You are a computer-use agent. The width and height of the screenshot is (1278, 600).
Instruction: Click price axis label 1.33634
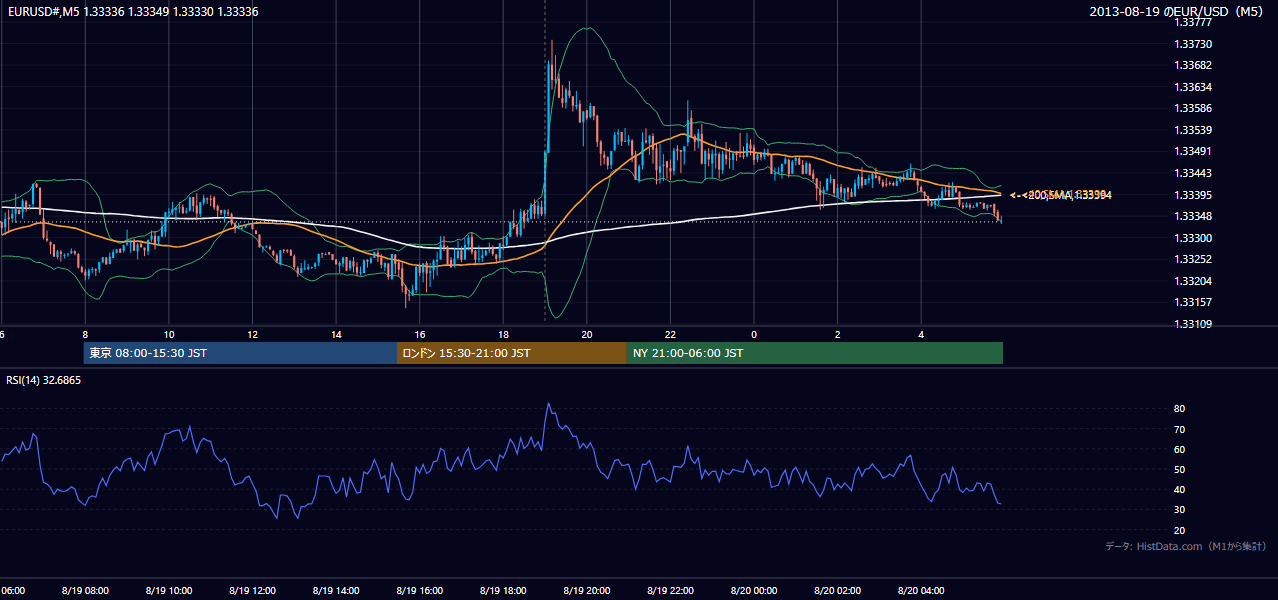1192,87
